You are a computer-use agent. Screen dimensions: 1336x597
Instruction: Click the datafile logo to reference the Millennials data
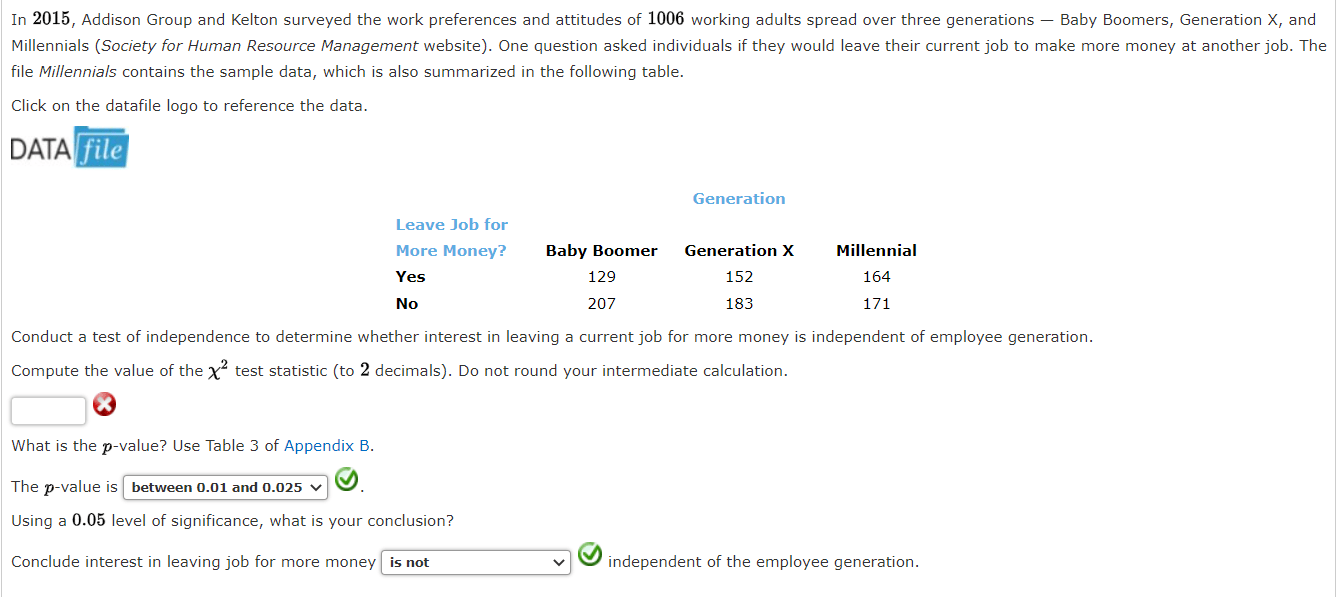pos(68,147)
